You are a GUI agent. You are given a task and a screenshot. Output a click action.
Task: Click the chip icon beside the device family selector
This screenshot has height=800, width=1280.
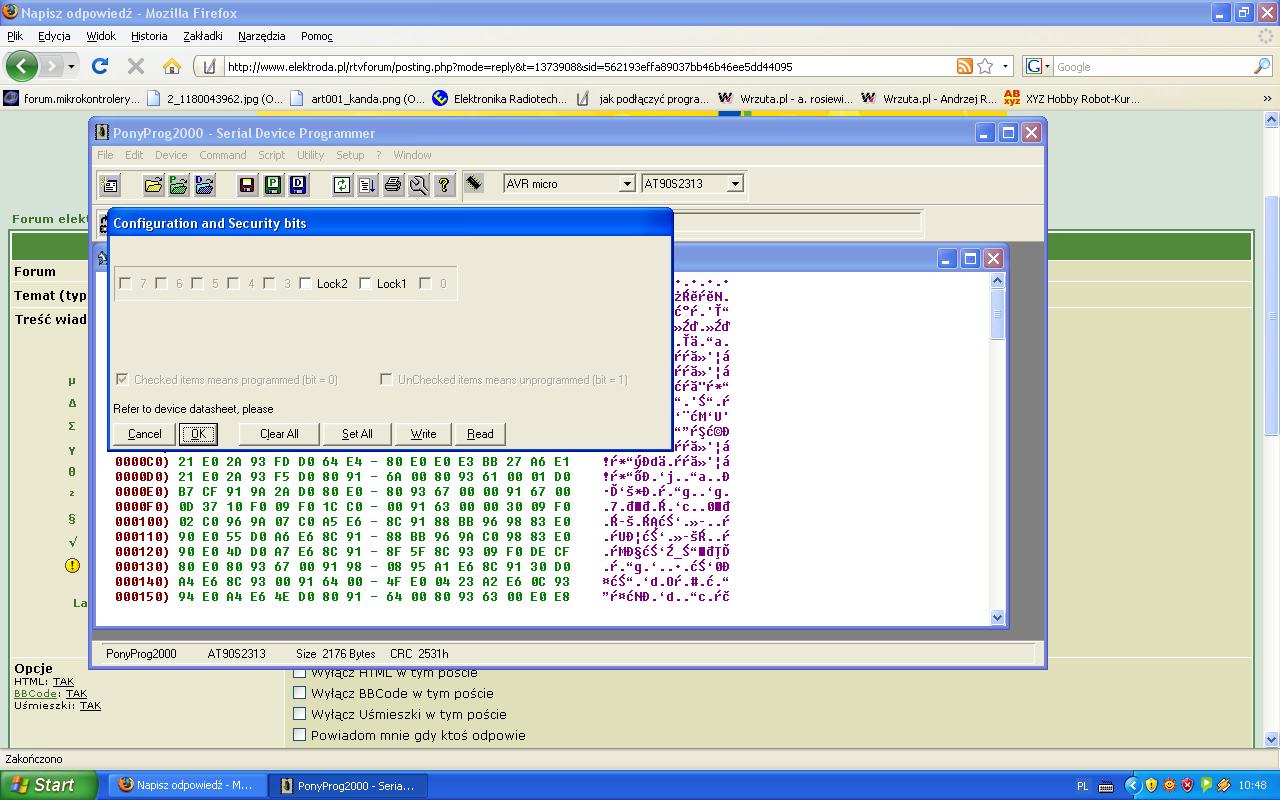coord(474,184)
